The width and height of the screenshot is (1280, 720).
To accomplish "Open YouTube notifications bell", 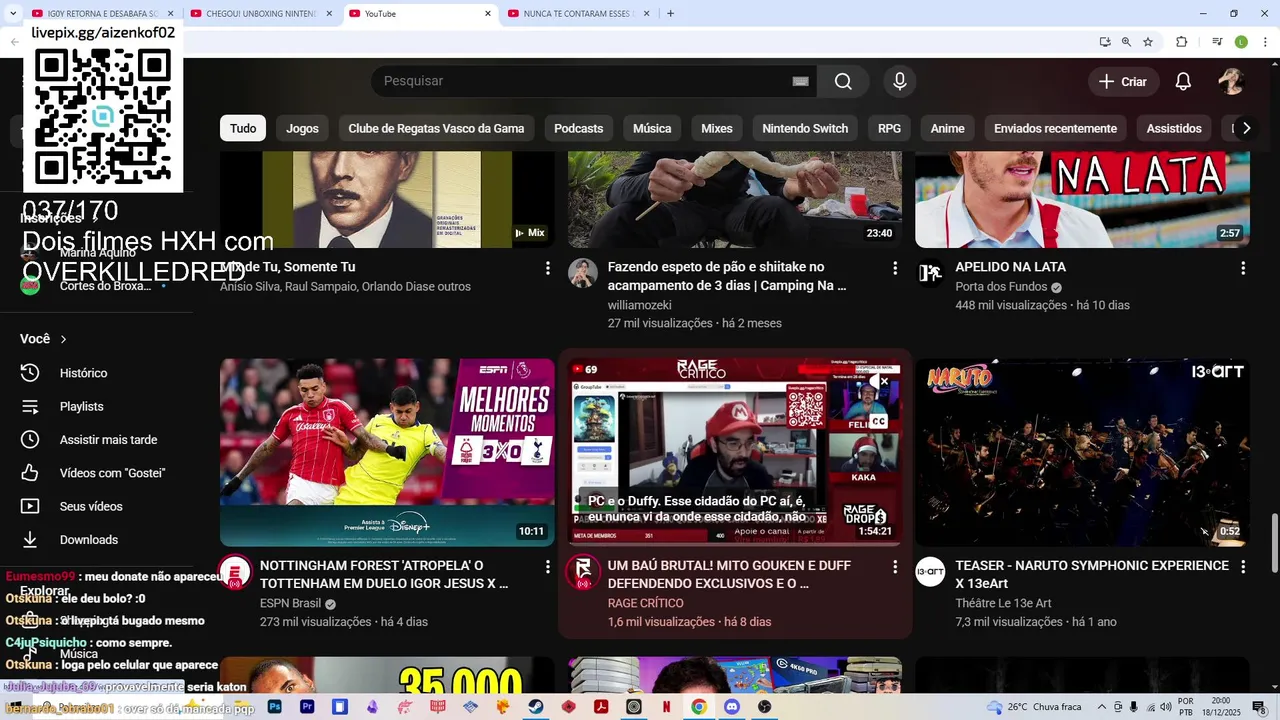I will [1183, 82].
